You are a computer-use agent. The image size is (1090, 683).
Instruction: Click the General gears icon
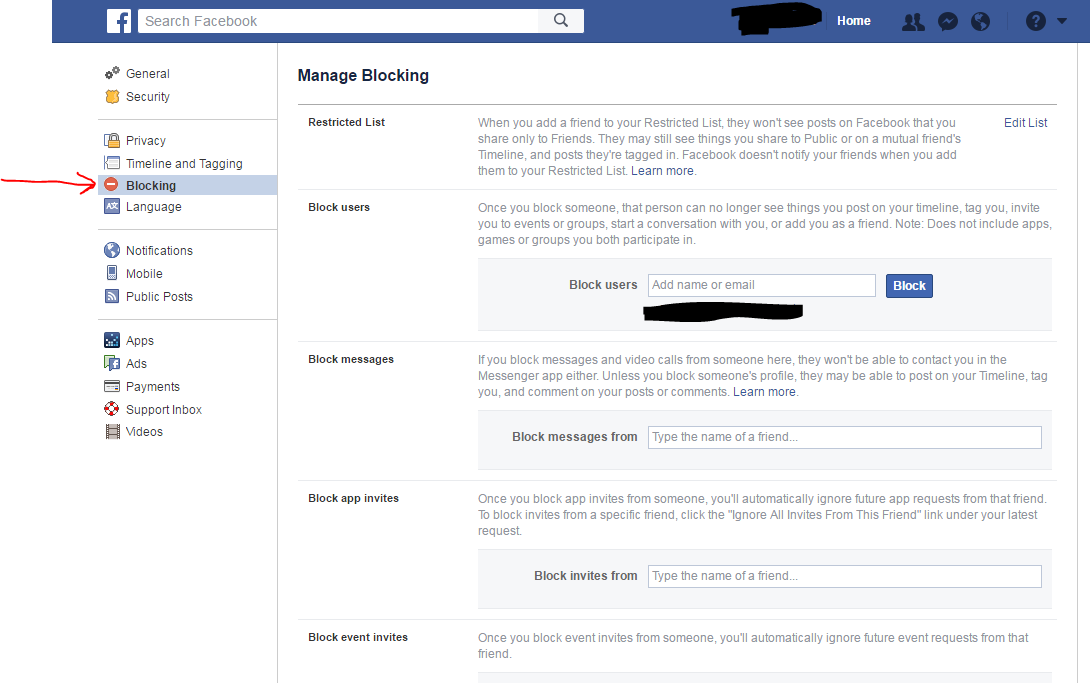click(x=112, y=73)
